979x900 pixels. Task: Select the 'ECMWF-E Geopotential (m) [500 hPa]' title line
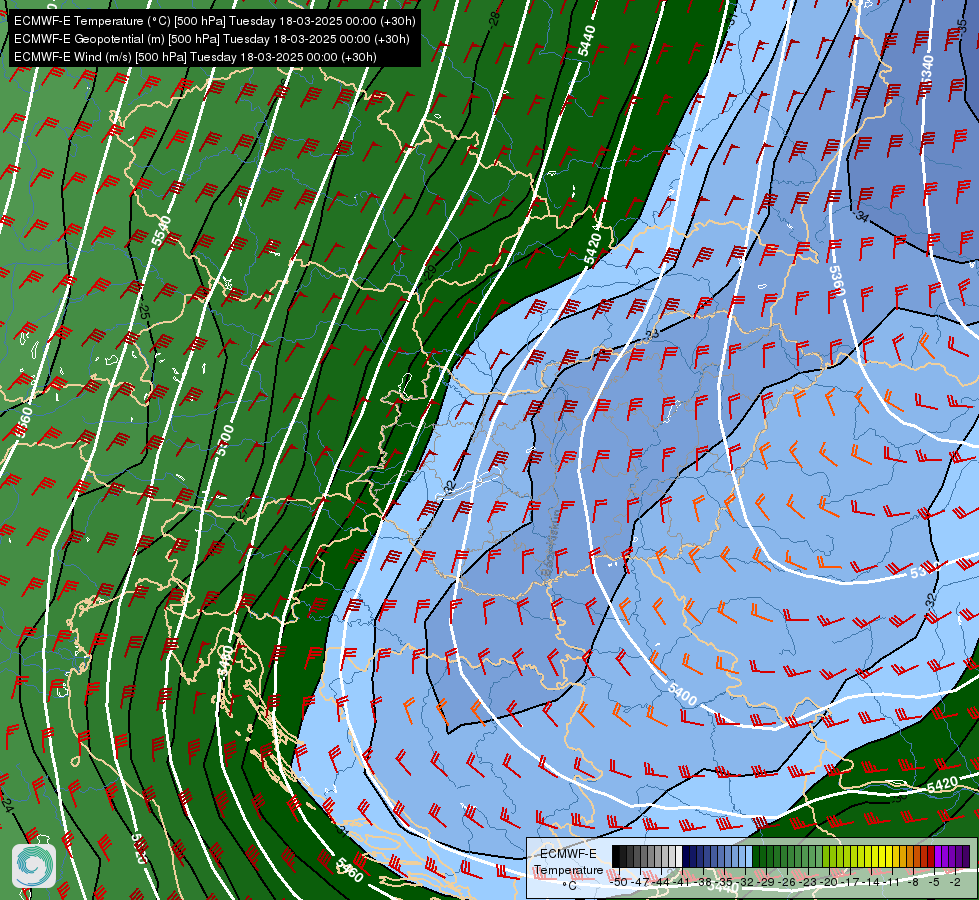(x=212, y=39)
